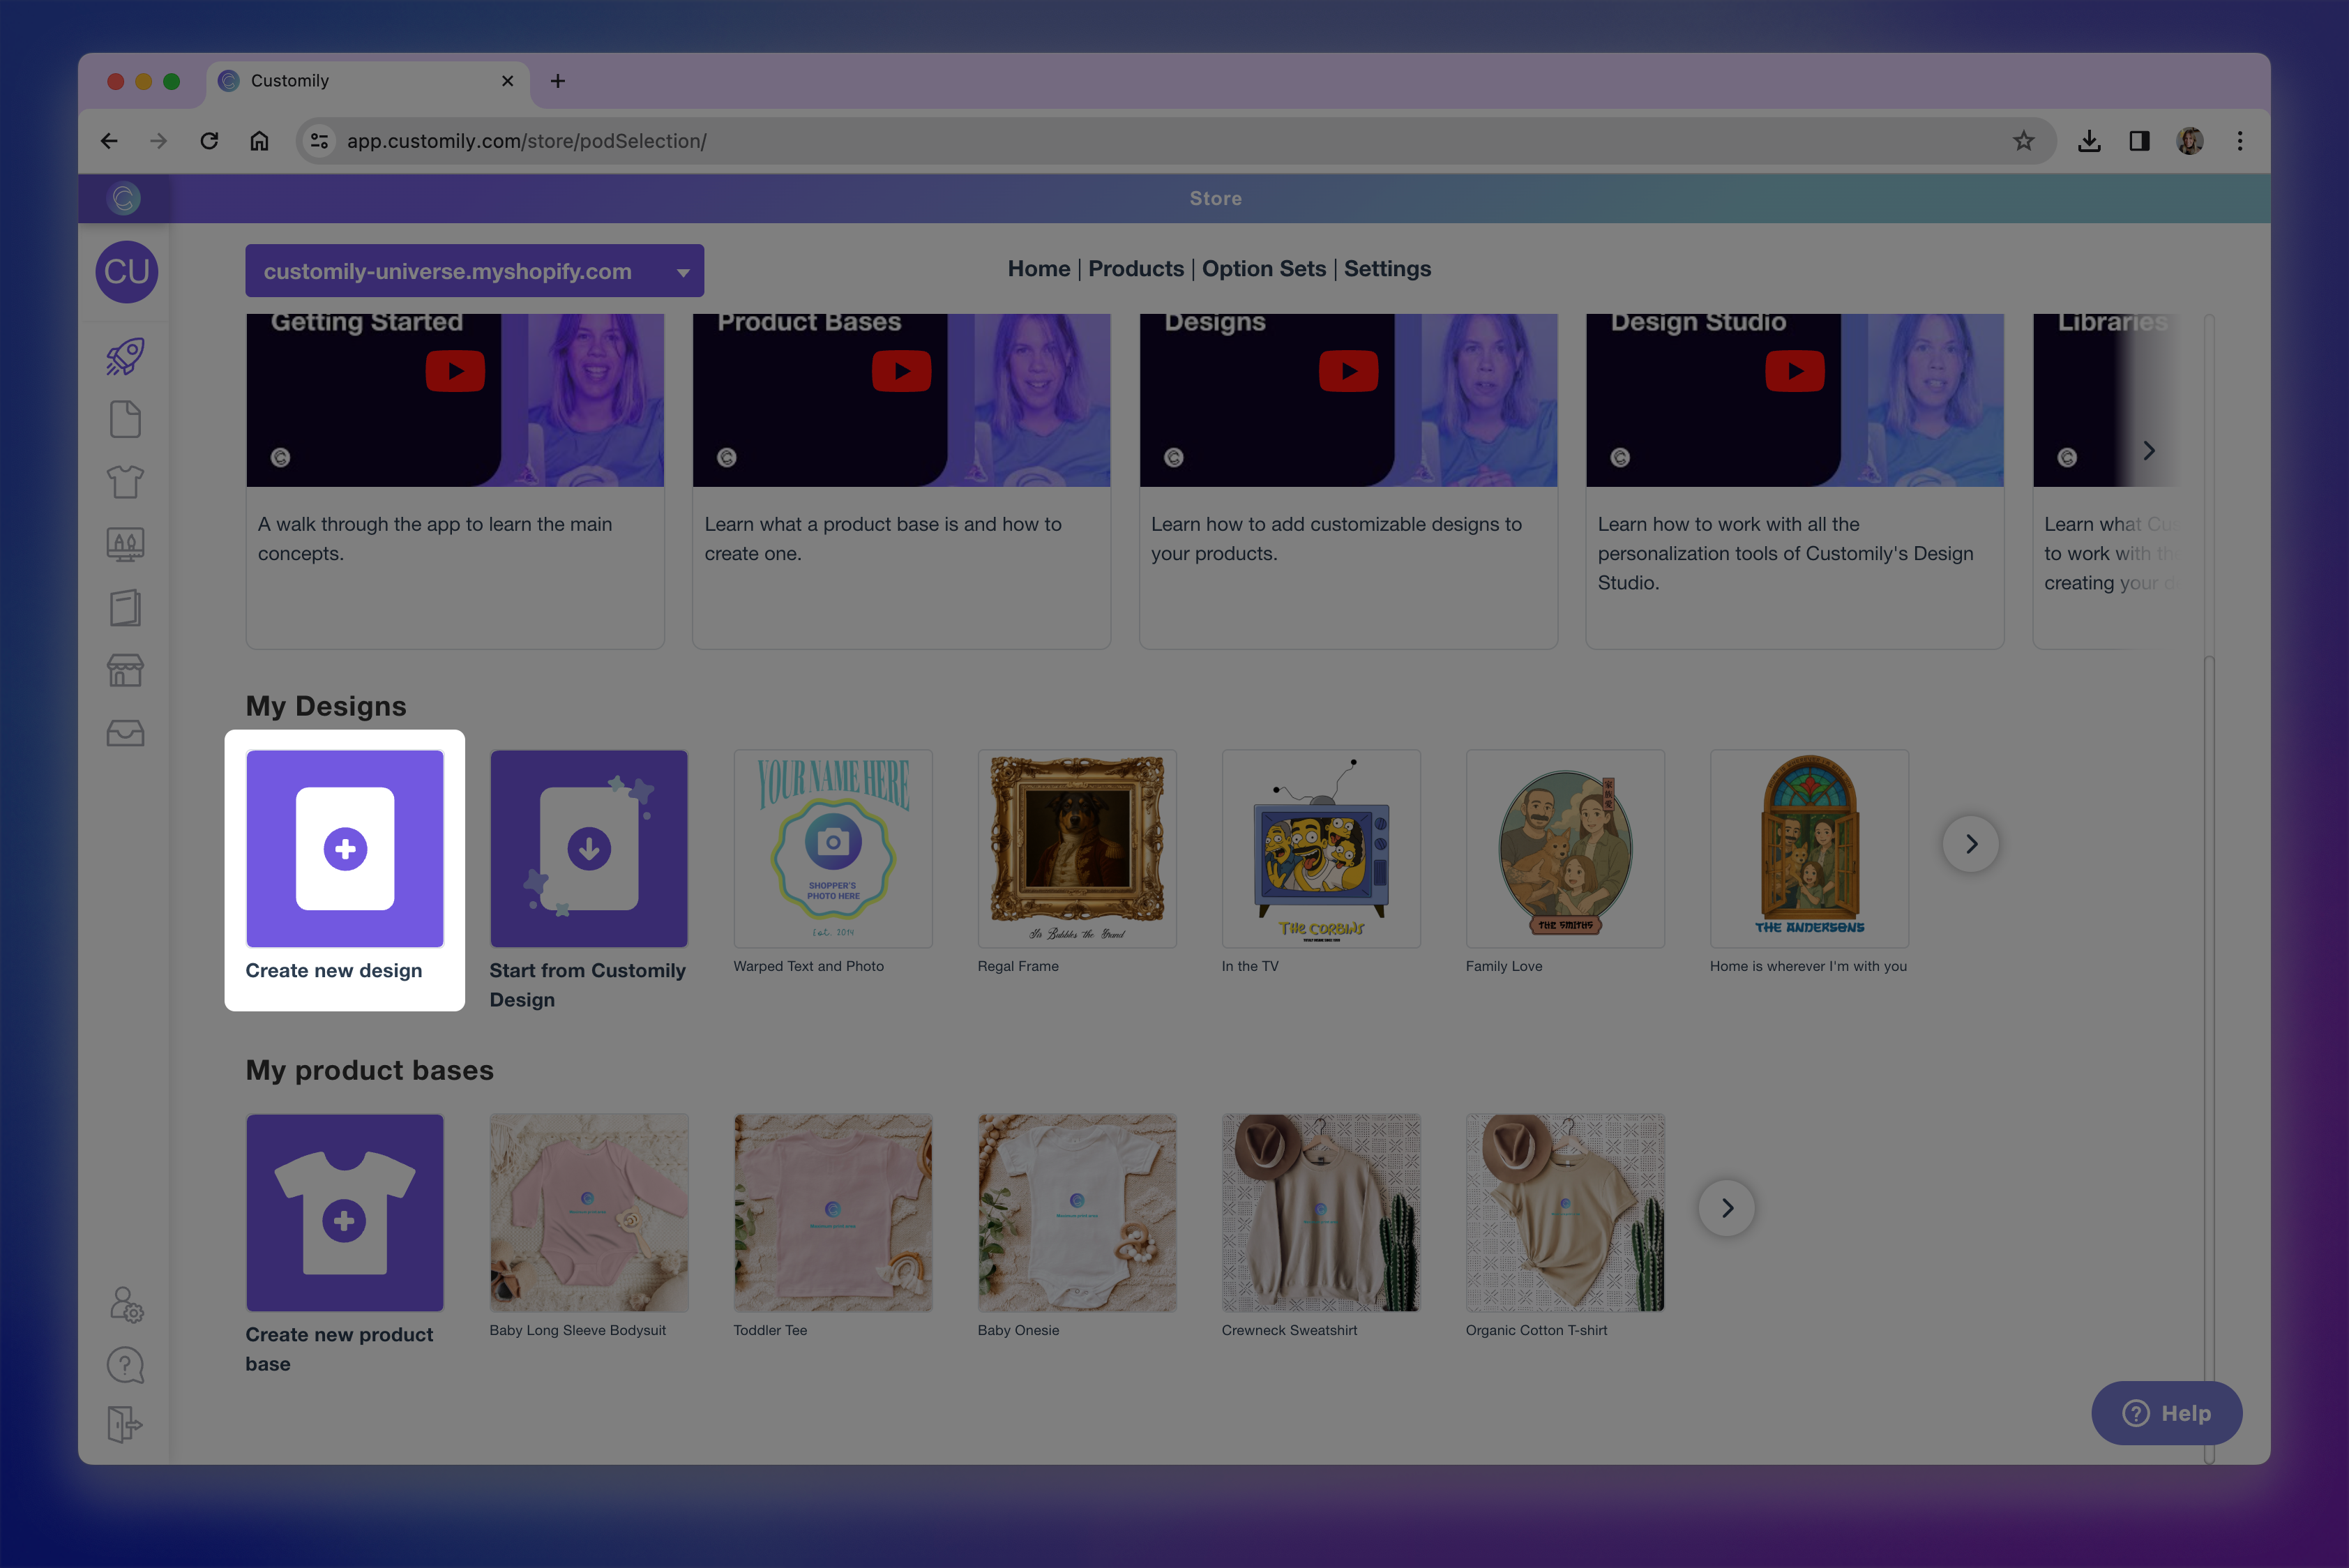Image resolution: width=2349 pixels, height=1568 pixels.
Task: Switch to the Option Sets tab
Action: click(1264, 268)
